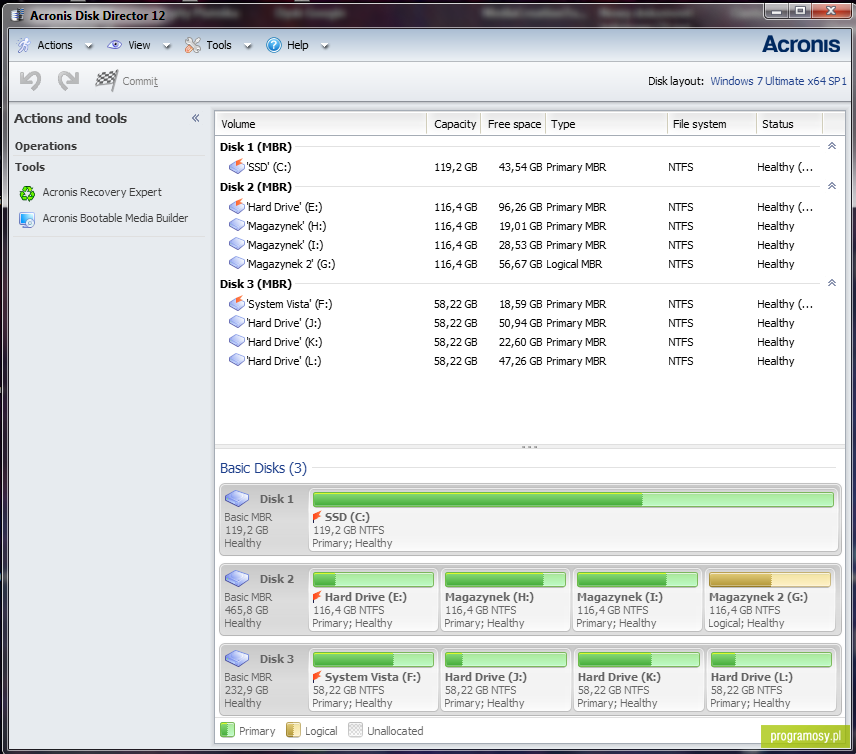Click the volume icon of 'Hard Drive' (E:)
Screen dimensions: 856x754
coord(236,206)
